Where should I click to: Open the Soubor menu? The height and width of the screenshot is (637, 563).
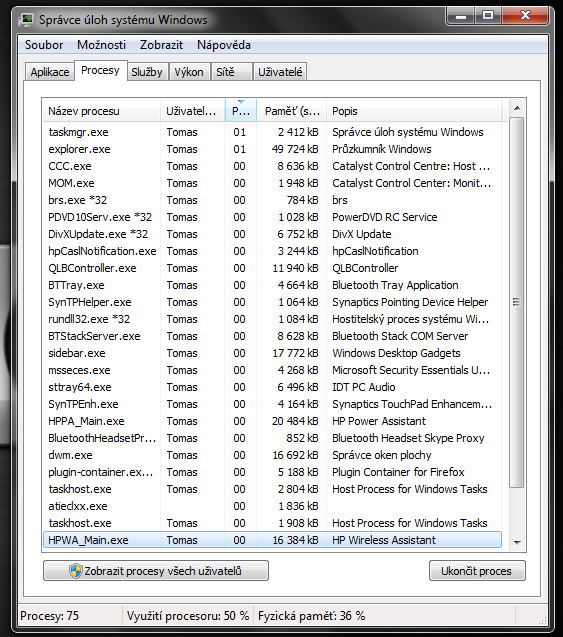click(44, 45)
